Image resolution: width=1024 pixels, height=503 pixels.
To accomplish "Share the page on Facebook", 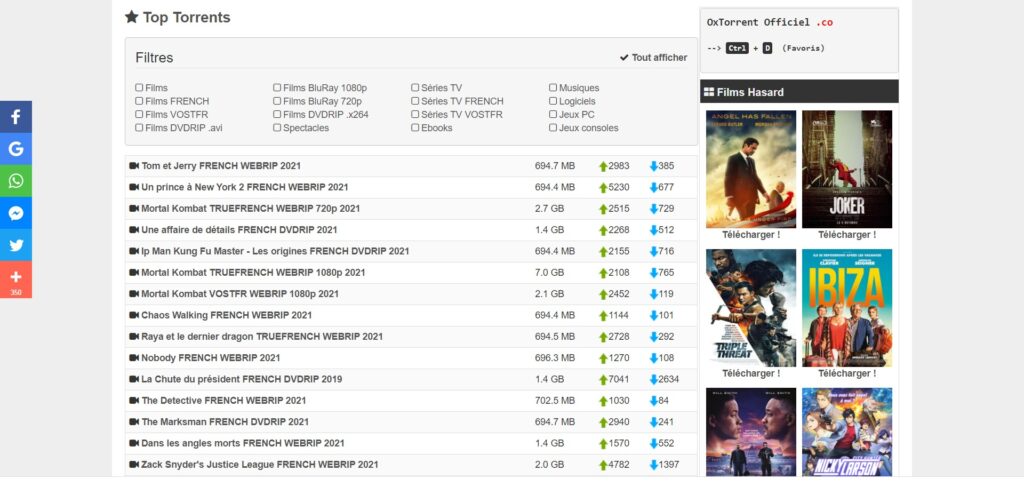I will coord(16,117).
